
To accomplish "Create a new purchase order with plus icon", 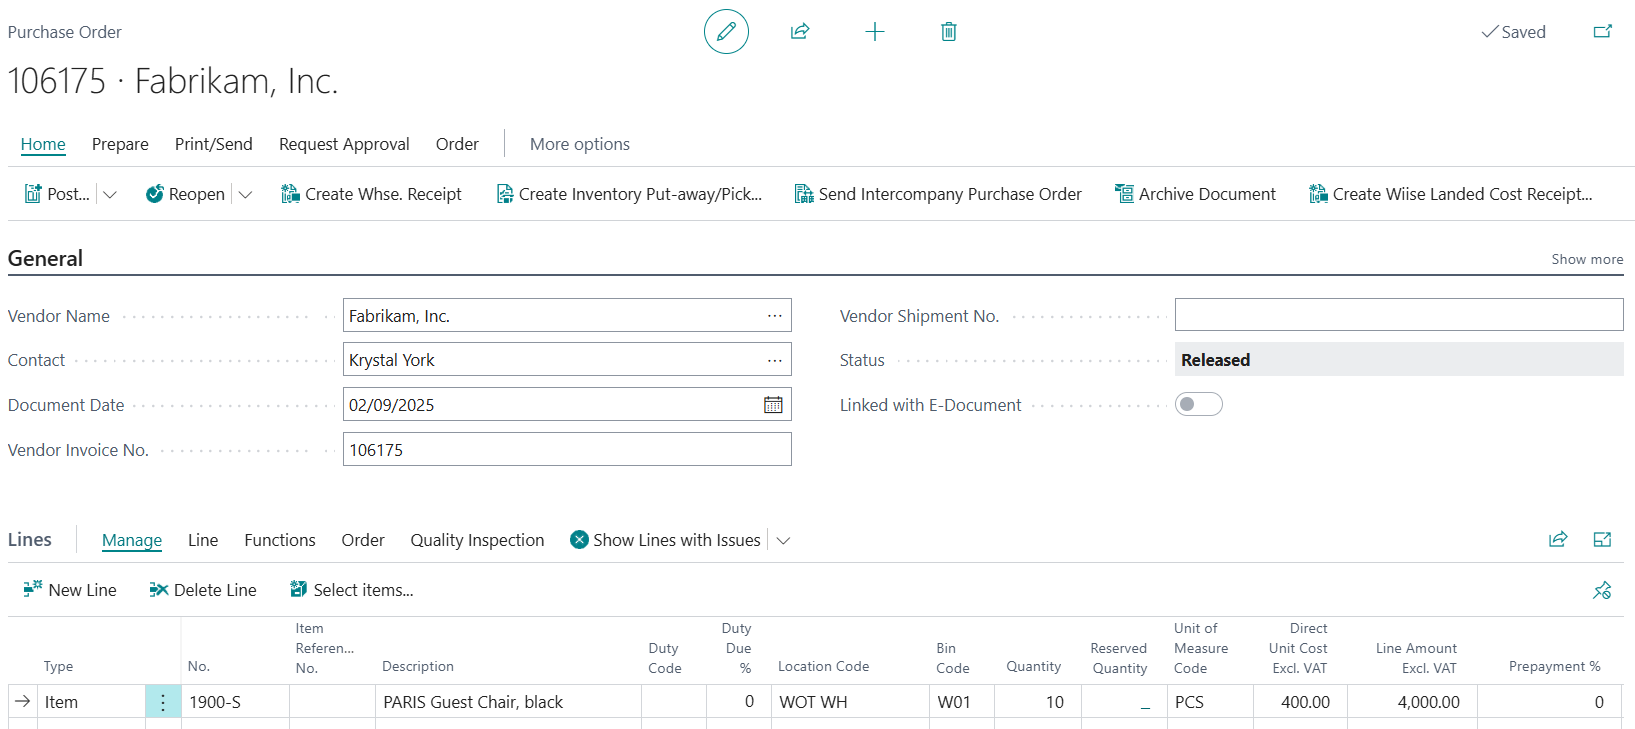I will (874, 32).
